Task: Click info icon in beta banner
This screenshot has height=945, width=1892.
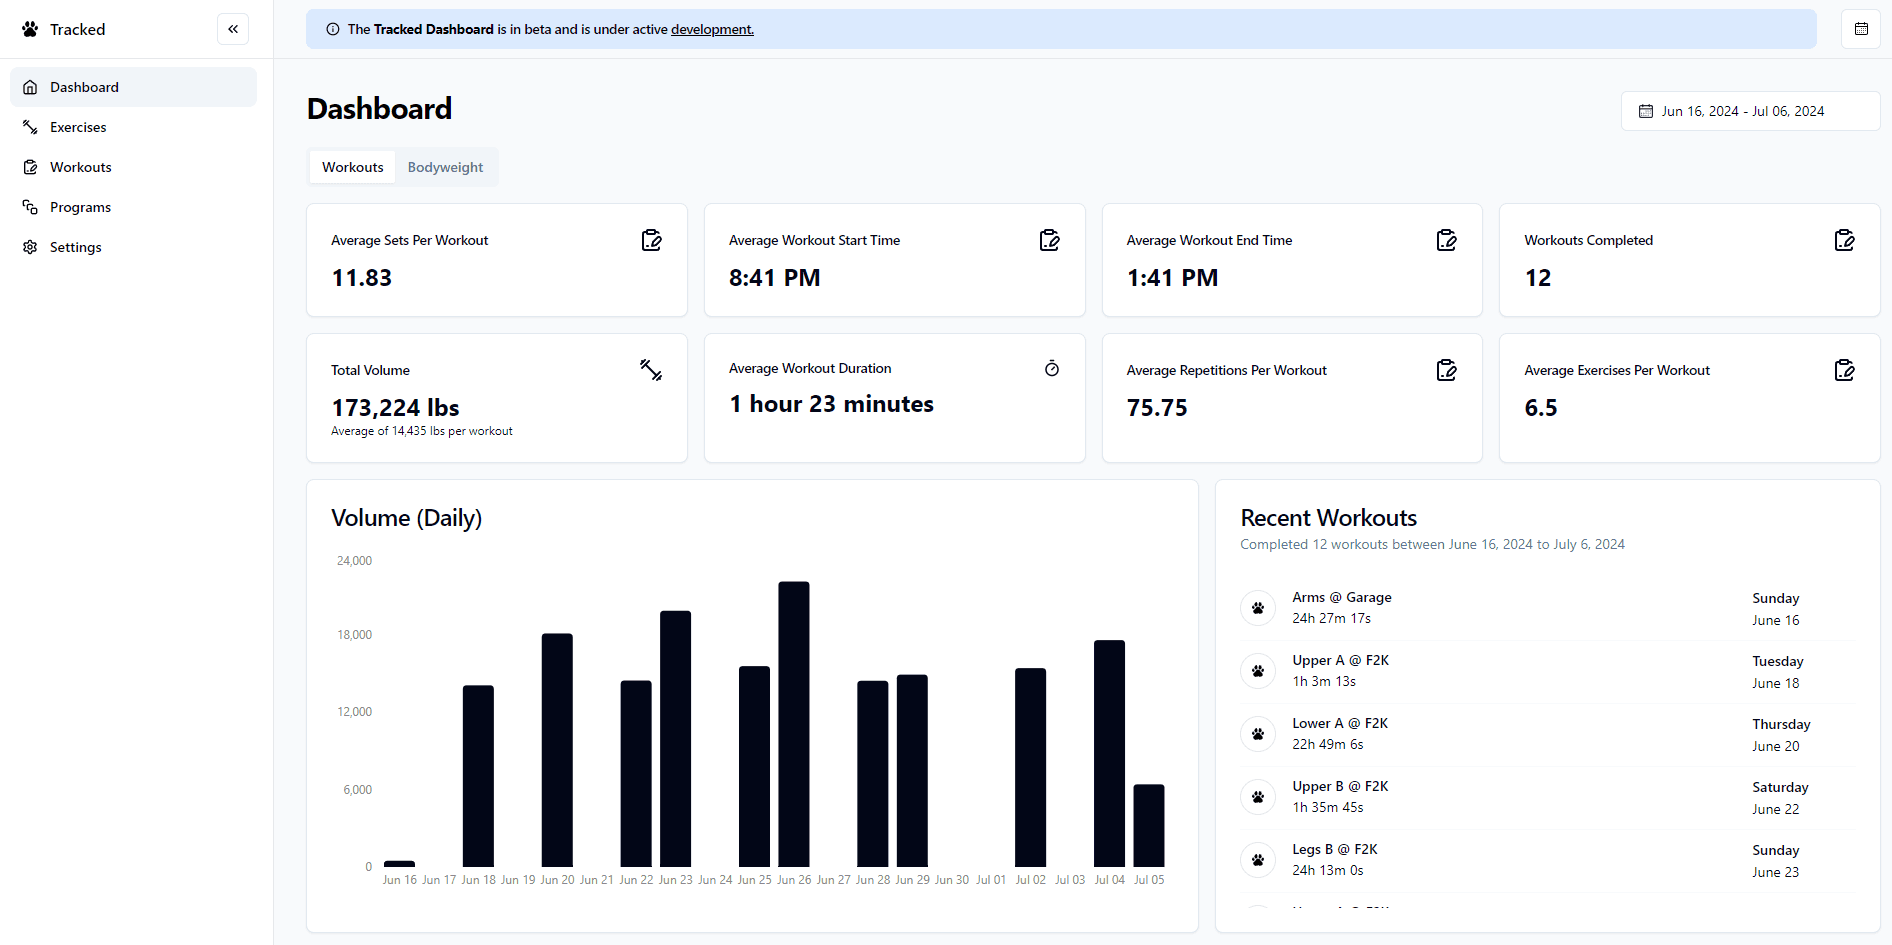Action: (333, 29)
